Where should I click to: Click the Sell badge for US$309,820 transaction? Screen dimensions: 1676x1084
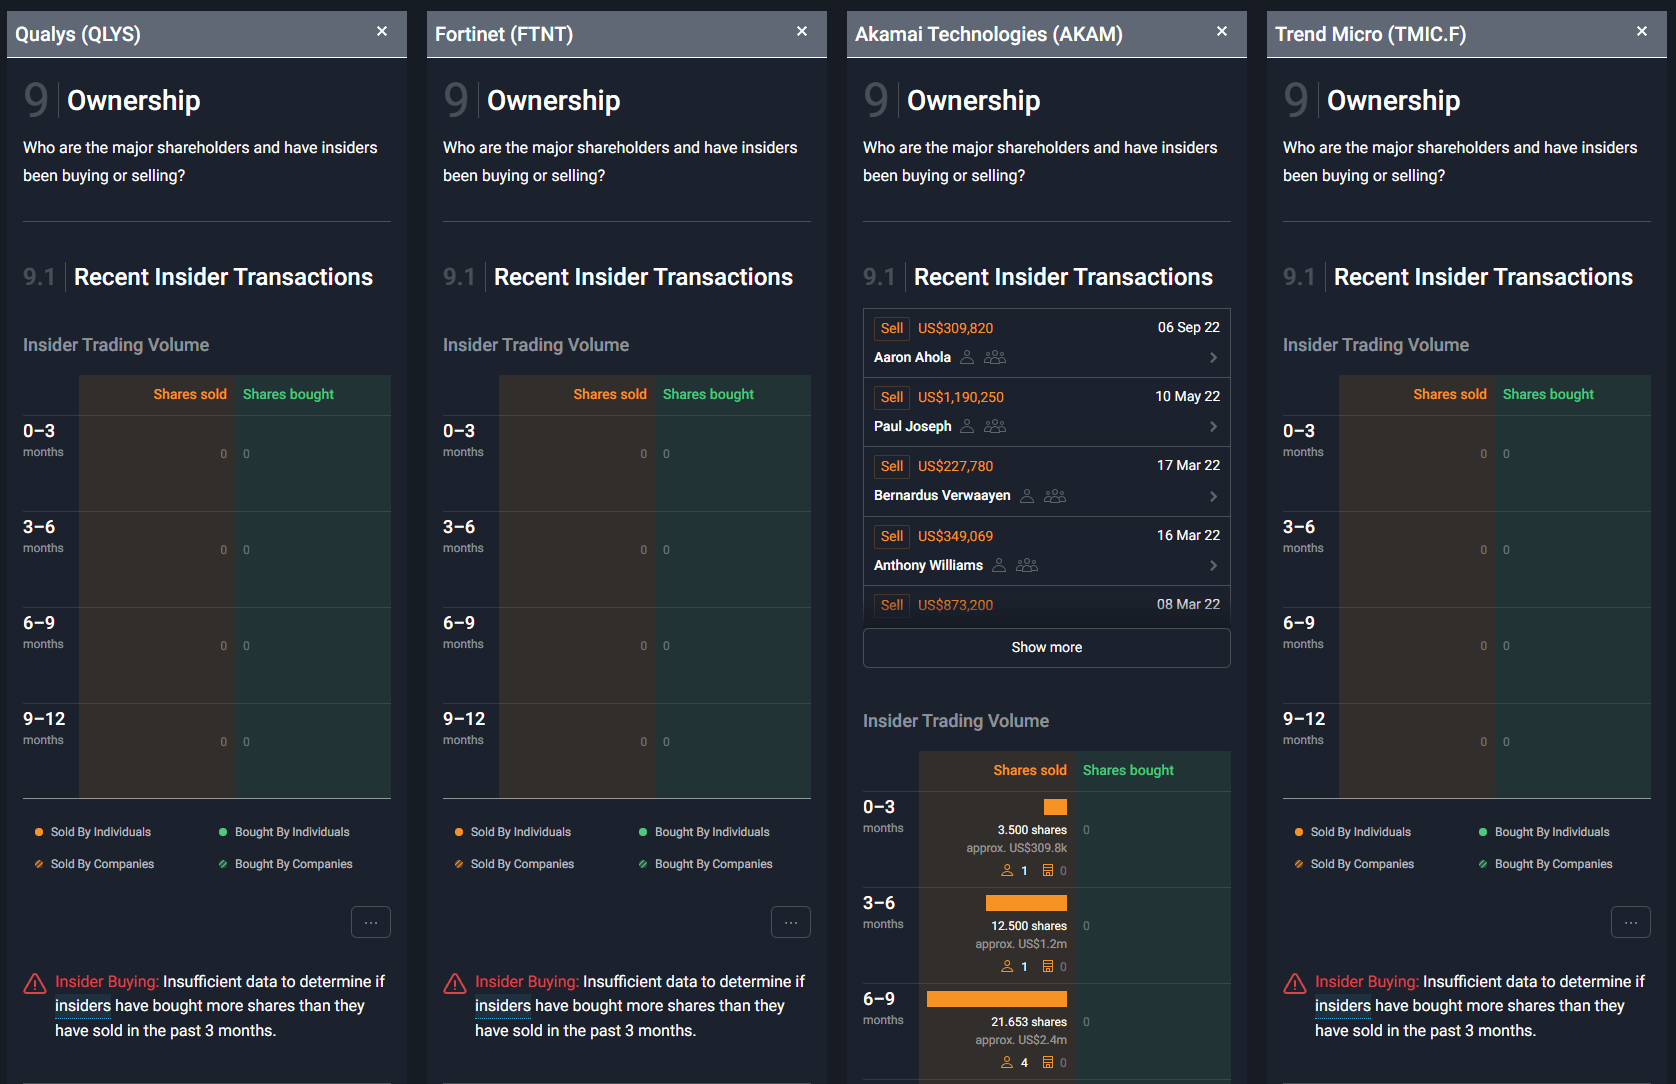[892, 328]
